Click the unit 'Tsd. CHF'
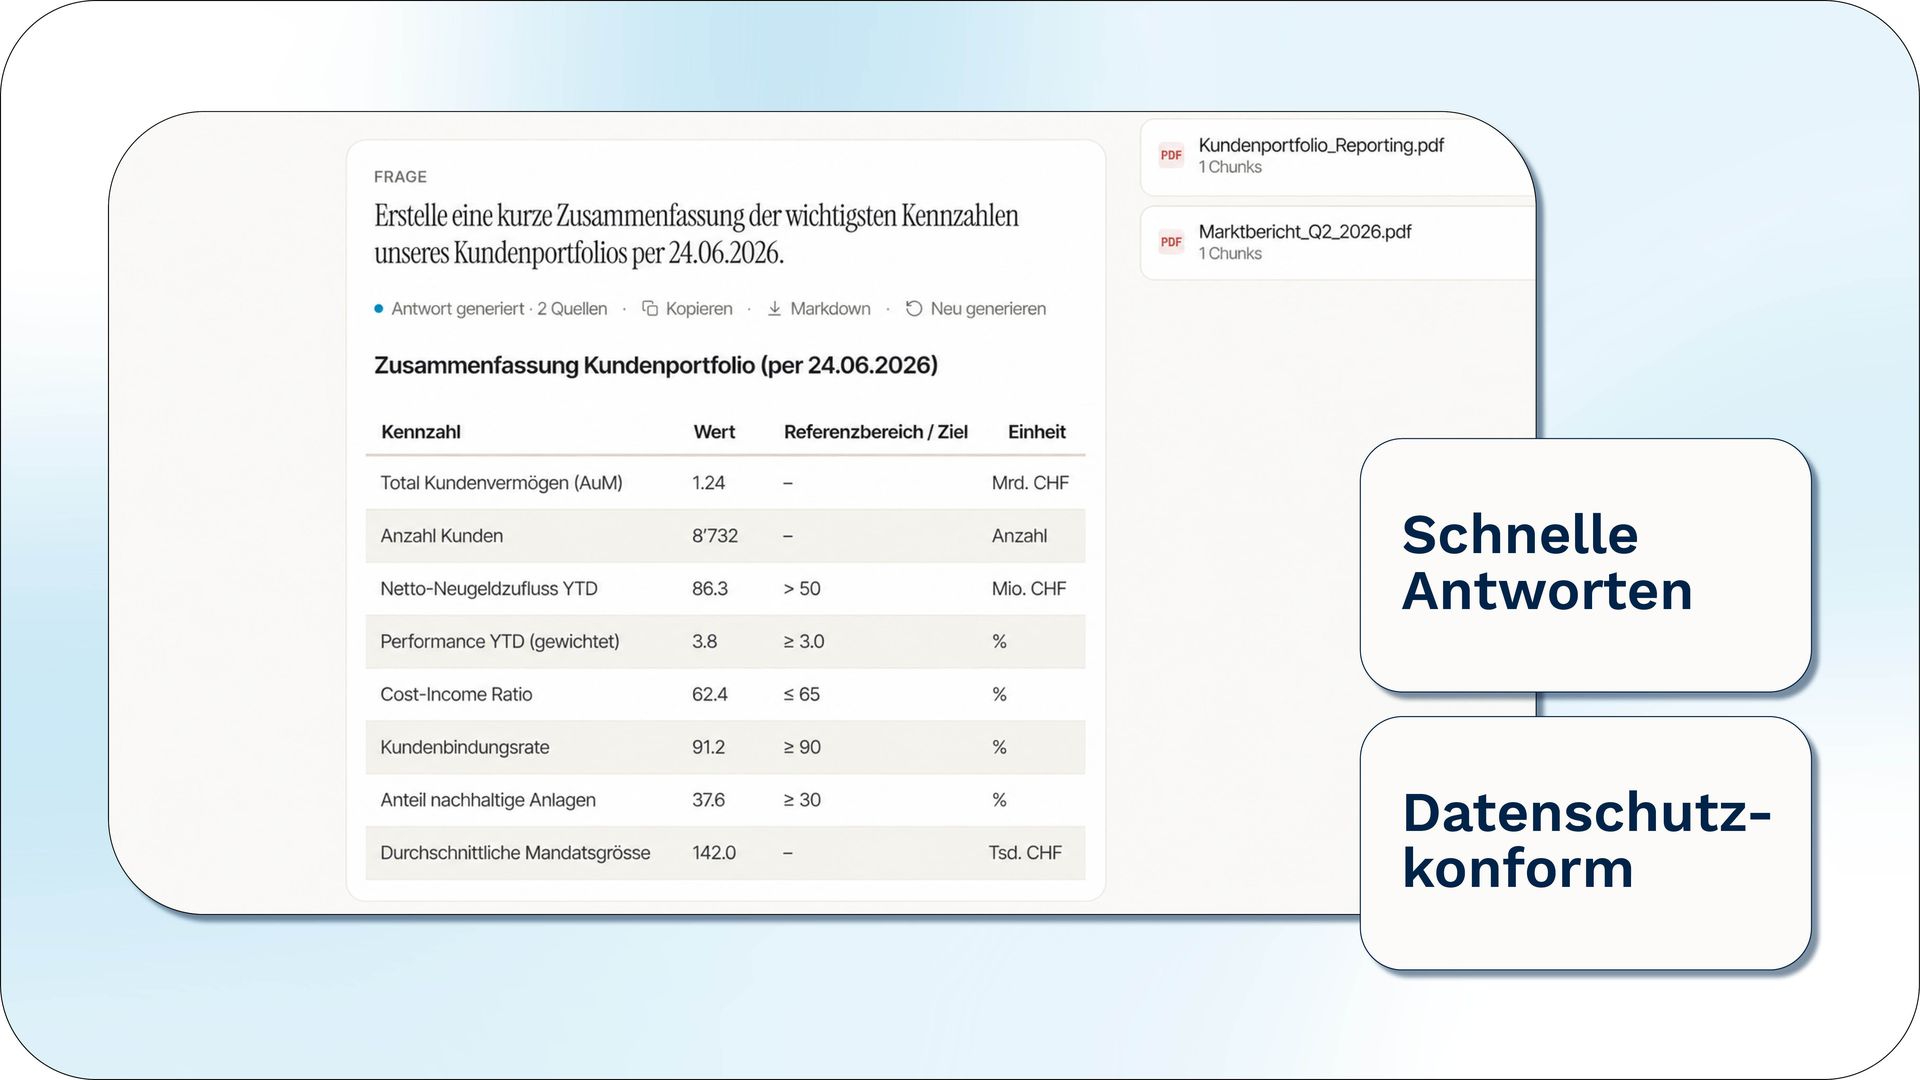 click(x=1025, y=853)
